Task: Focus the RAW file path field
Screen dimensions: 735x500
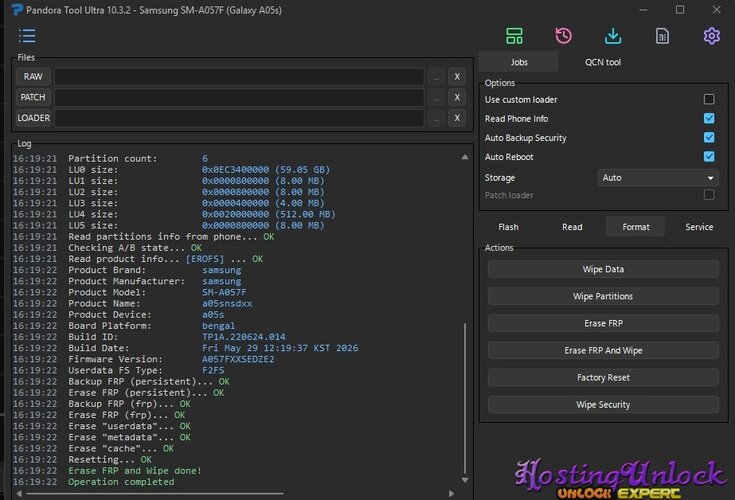Action: pos(239,76)
